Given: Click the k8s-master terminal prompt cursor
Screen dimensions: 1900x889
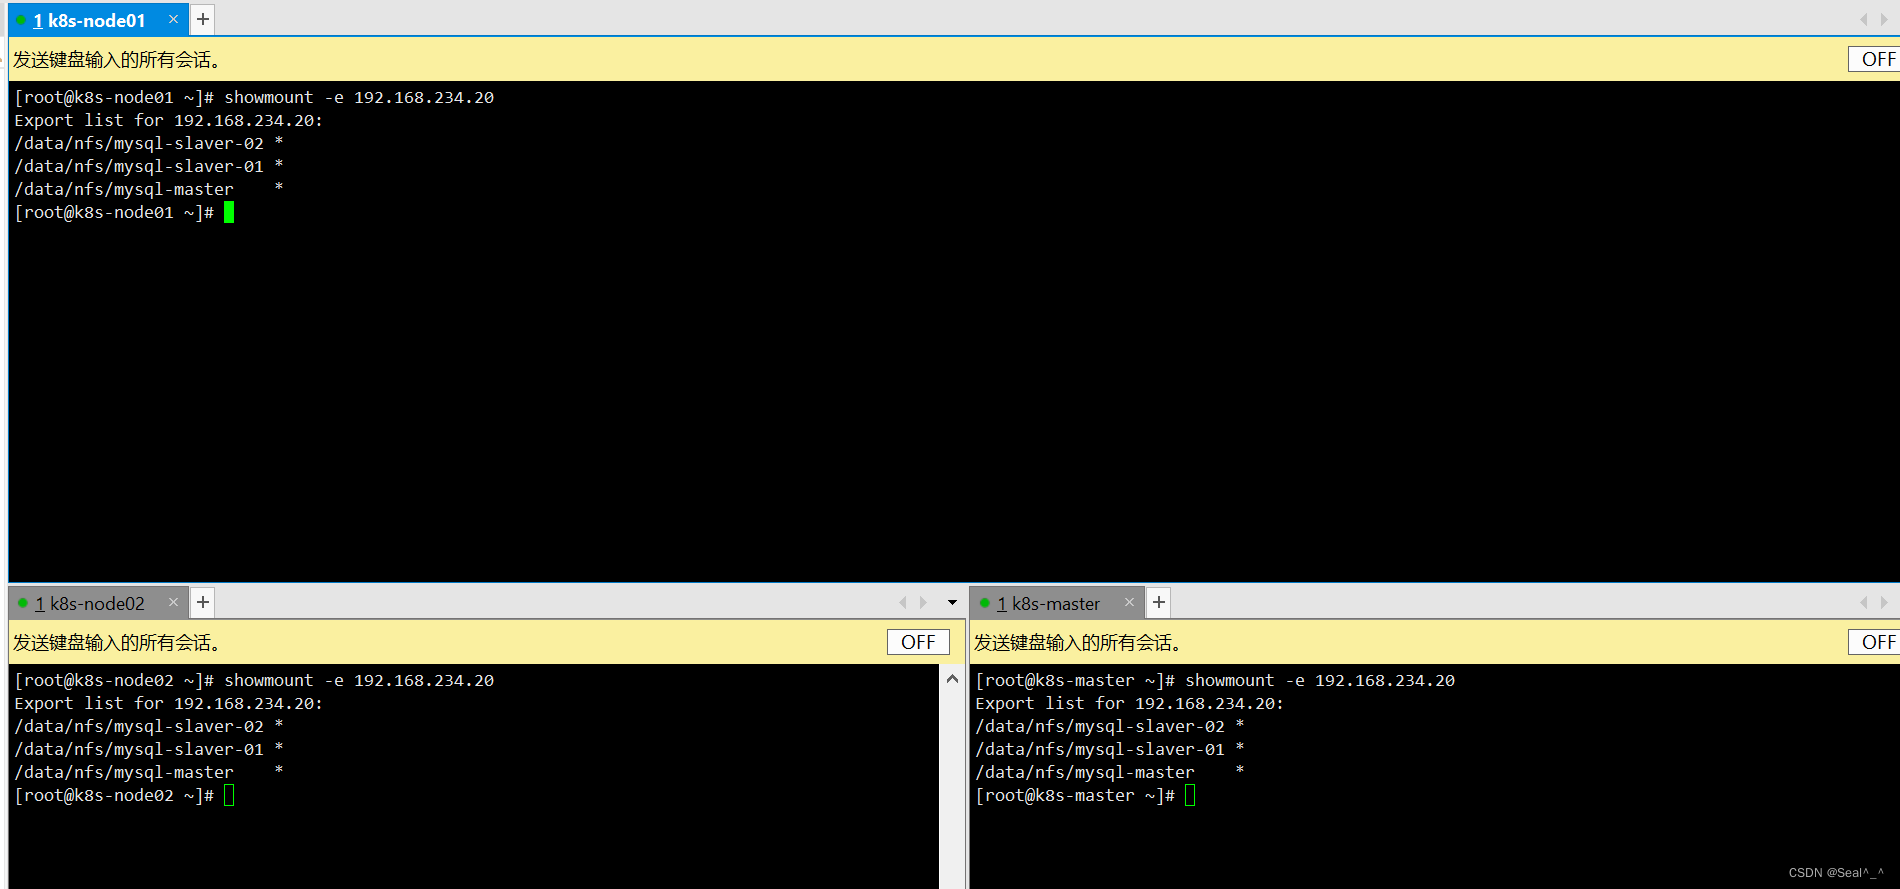Looking at the screenshot, I should click(x=1190, y=795).
